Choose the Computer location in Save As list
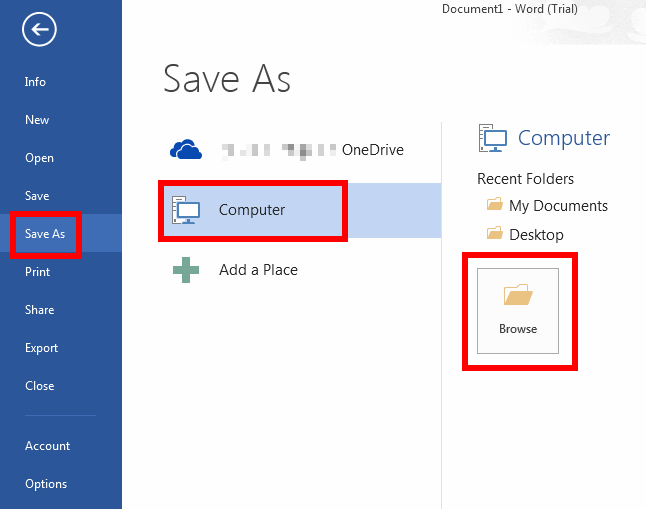The image size is (646, 509). pyautogui.click(x=252, y=210)
